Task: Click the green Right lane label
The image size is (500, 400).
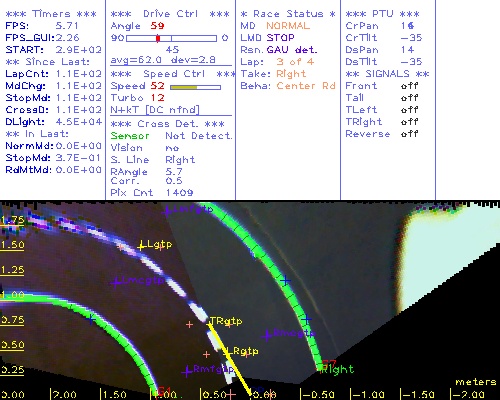Action: click(x=337, y=369)
